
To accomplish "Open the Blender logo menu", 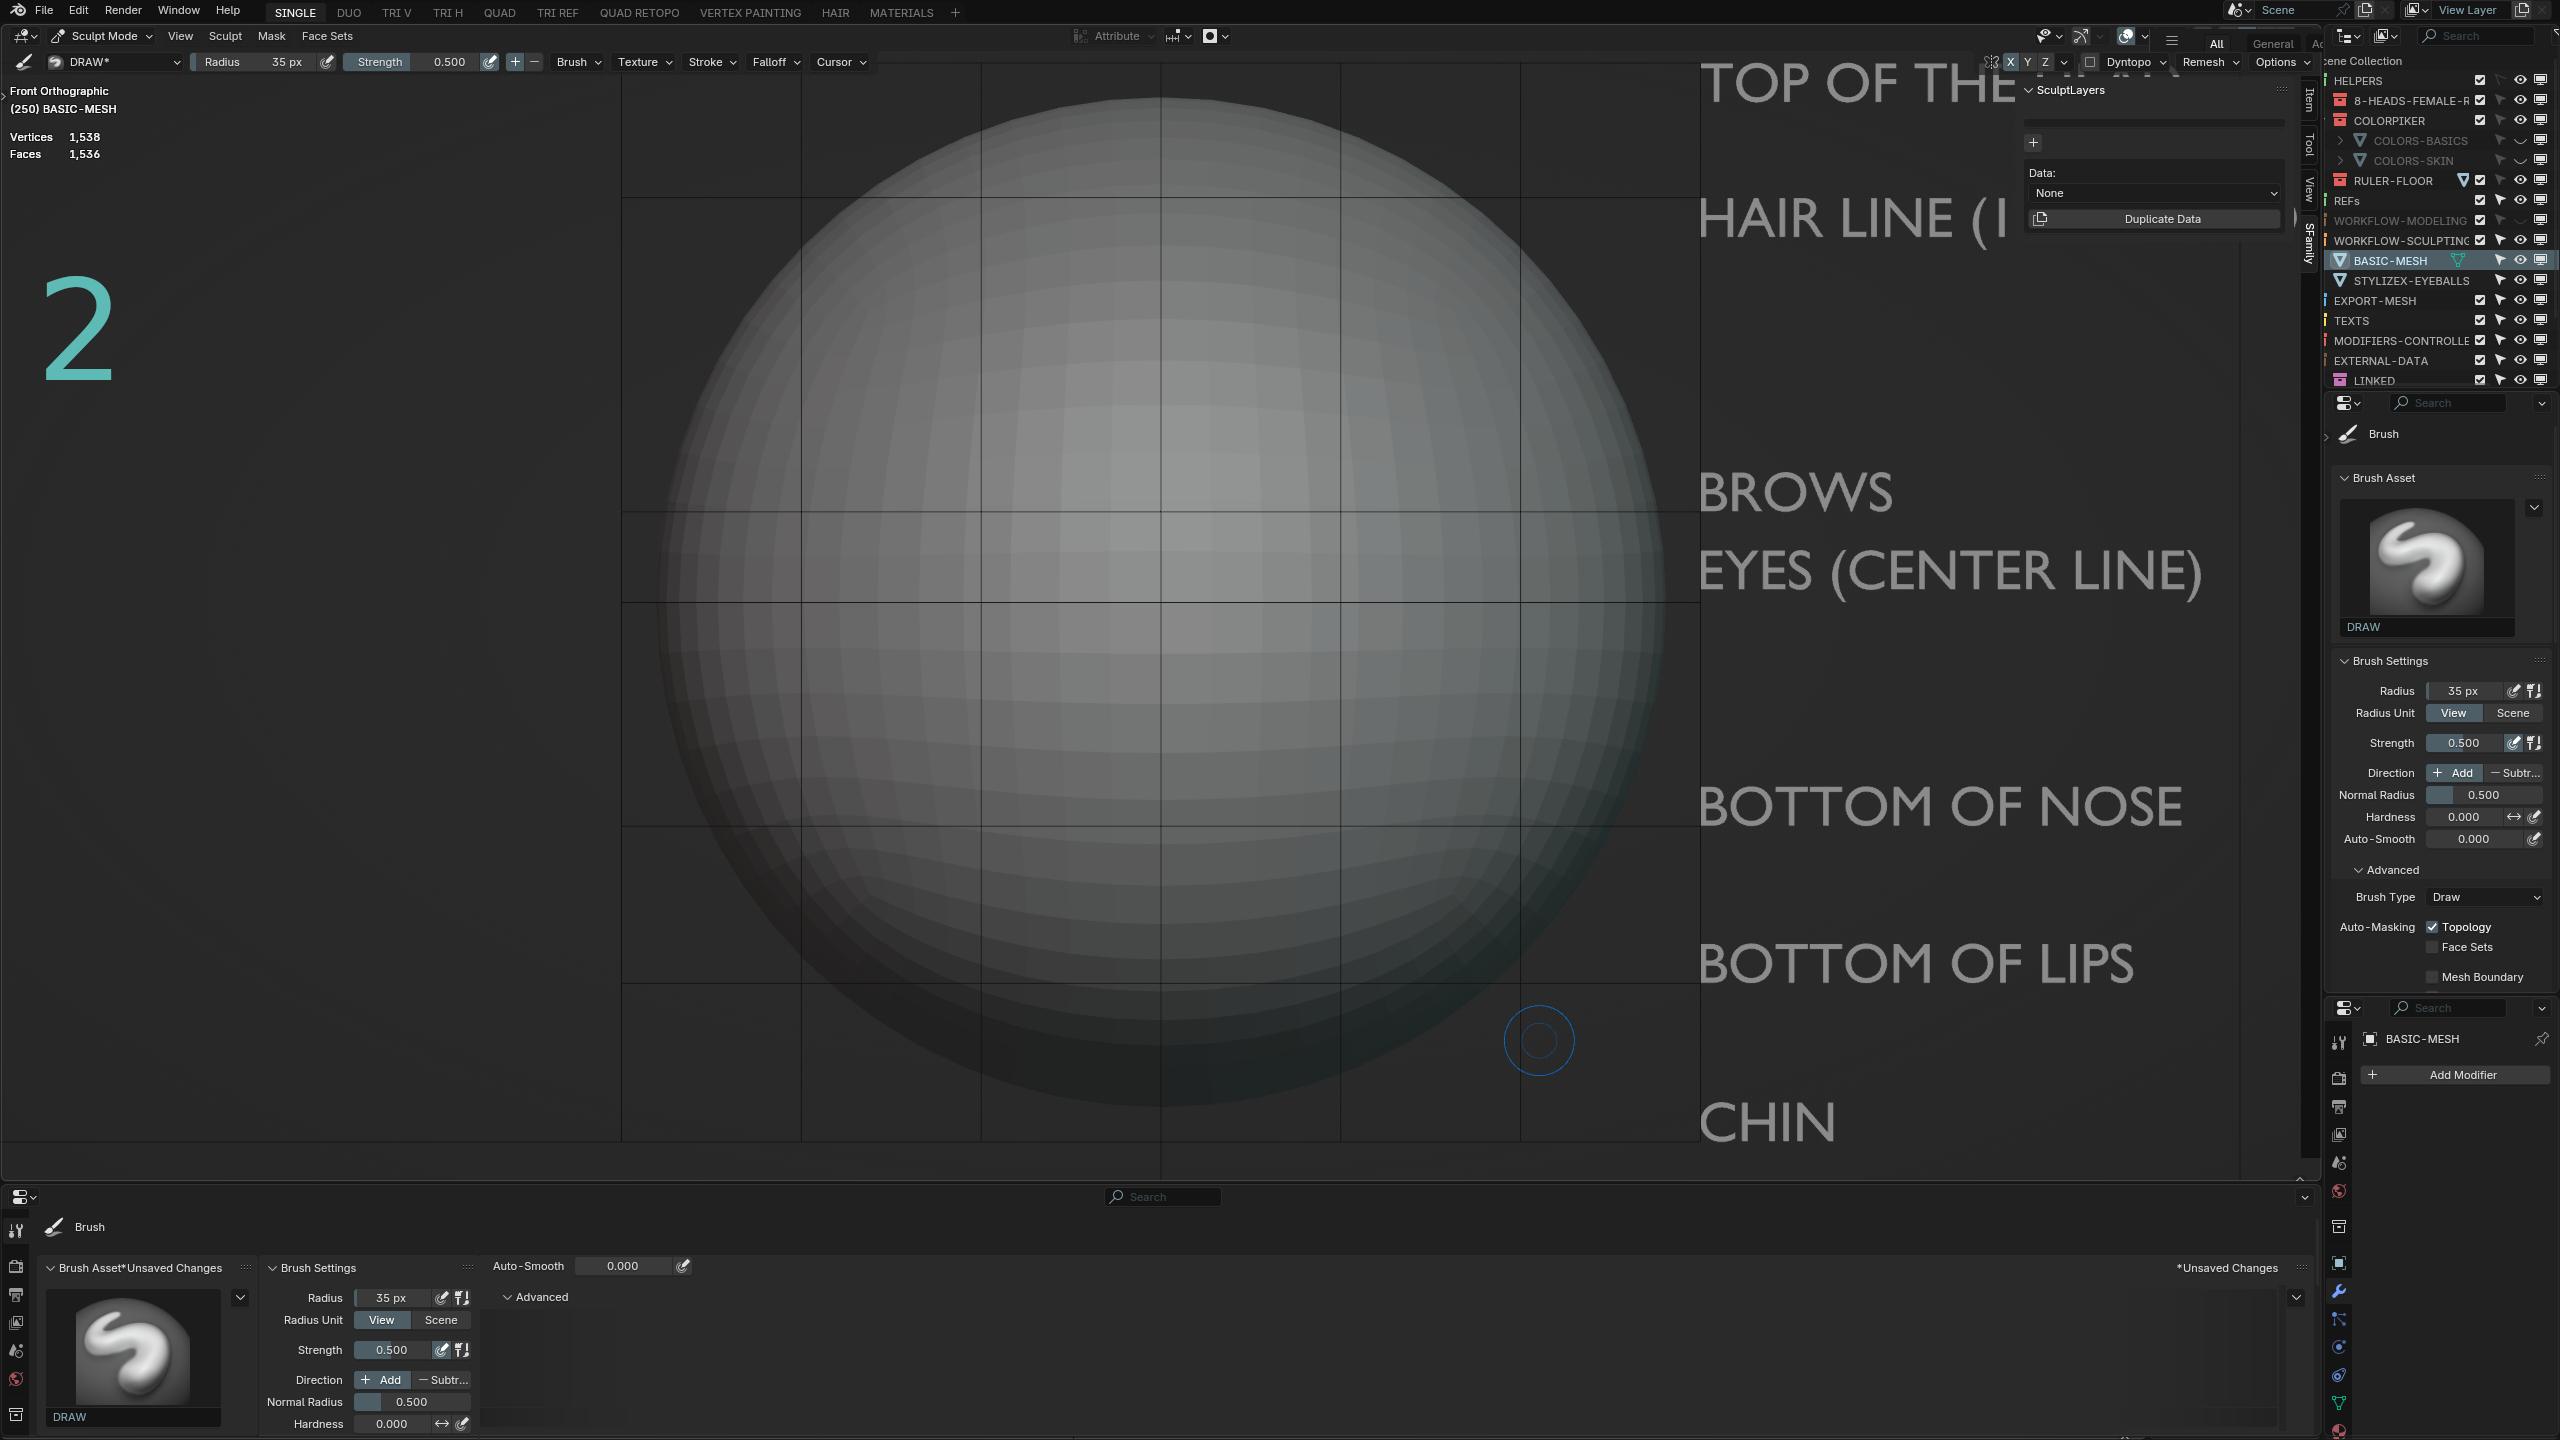I will pyautogui.click(x=18, y=10).
